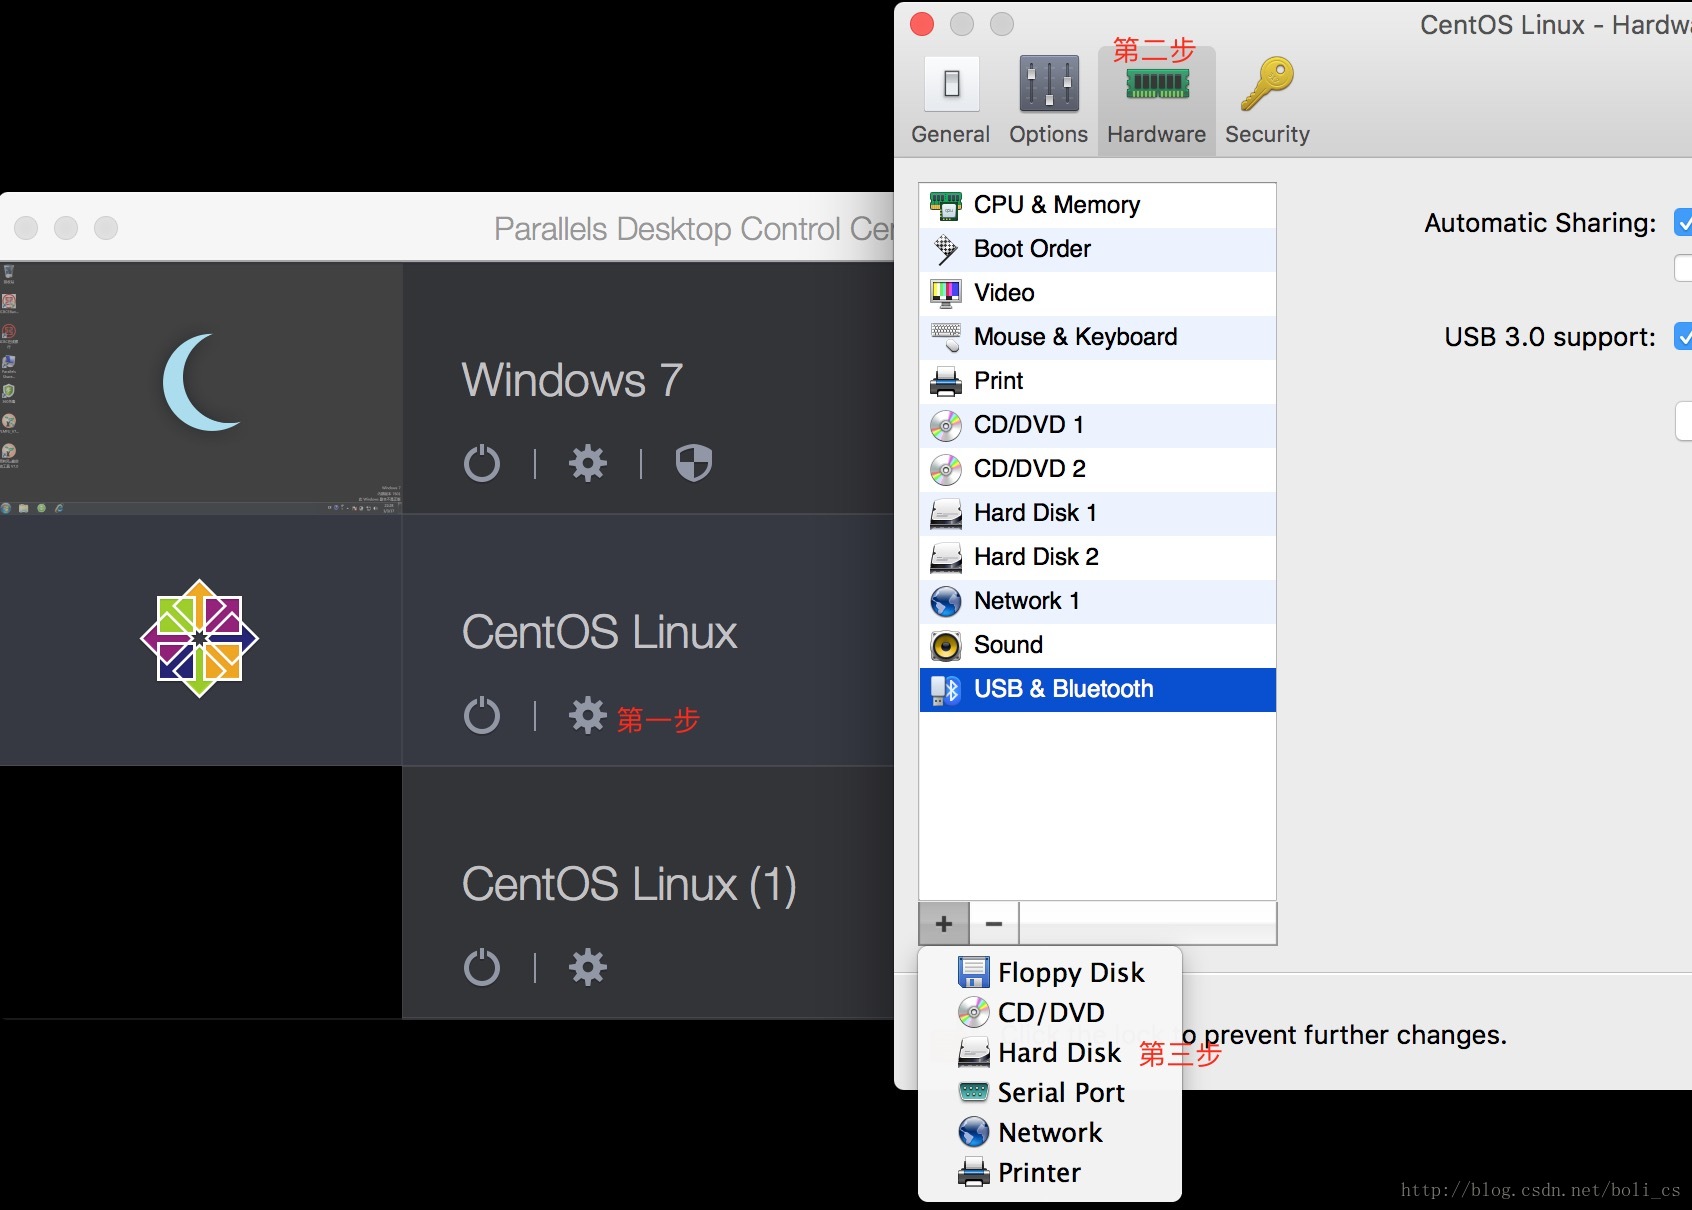Open the General tab in CentOS settings

[x=950, y=101]
